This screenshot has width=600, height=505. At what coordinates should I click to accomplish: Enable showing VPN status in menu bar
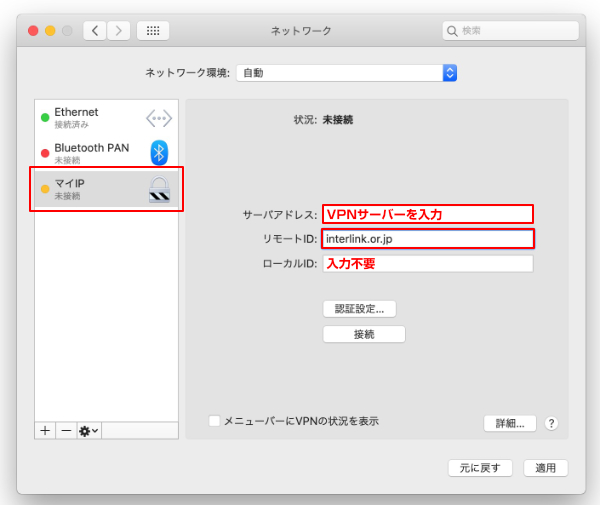tap(214, 421)
